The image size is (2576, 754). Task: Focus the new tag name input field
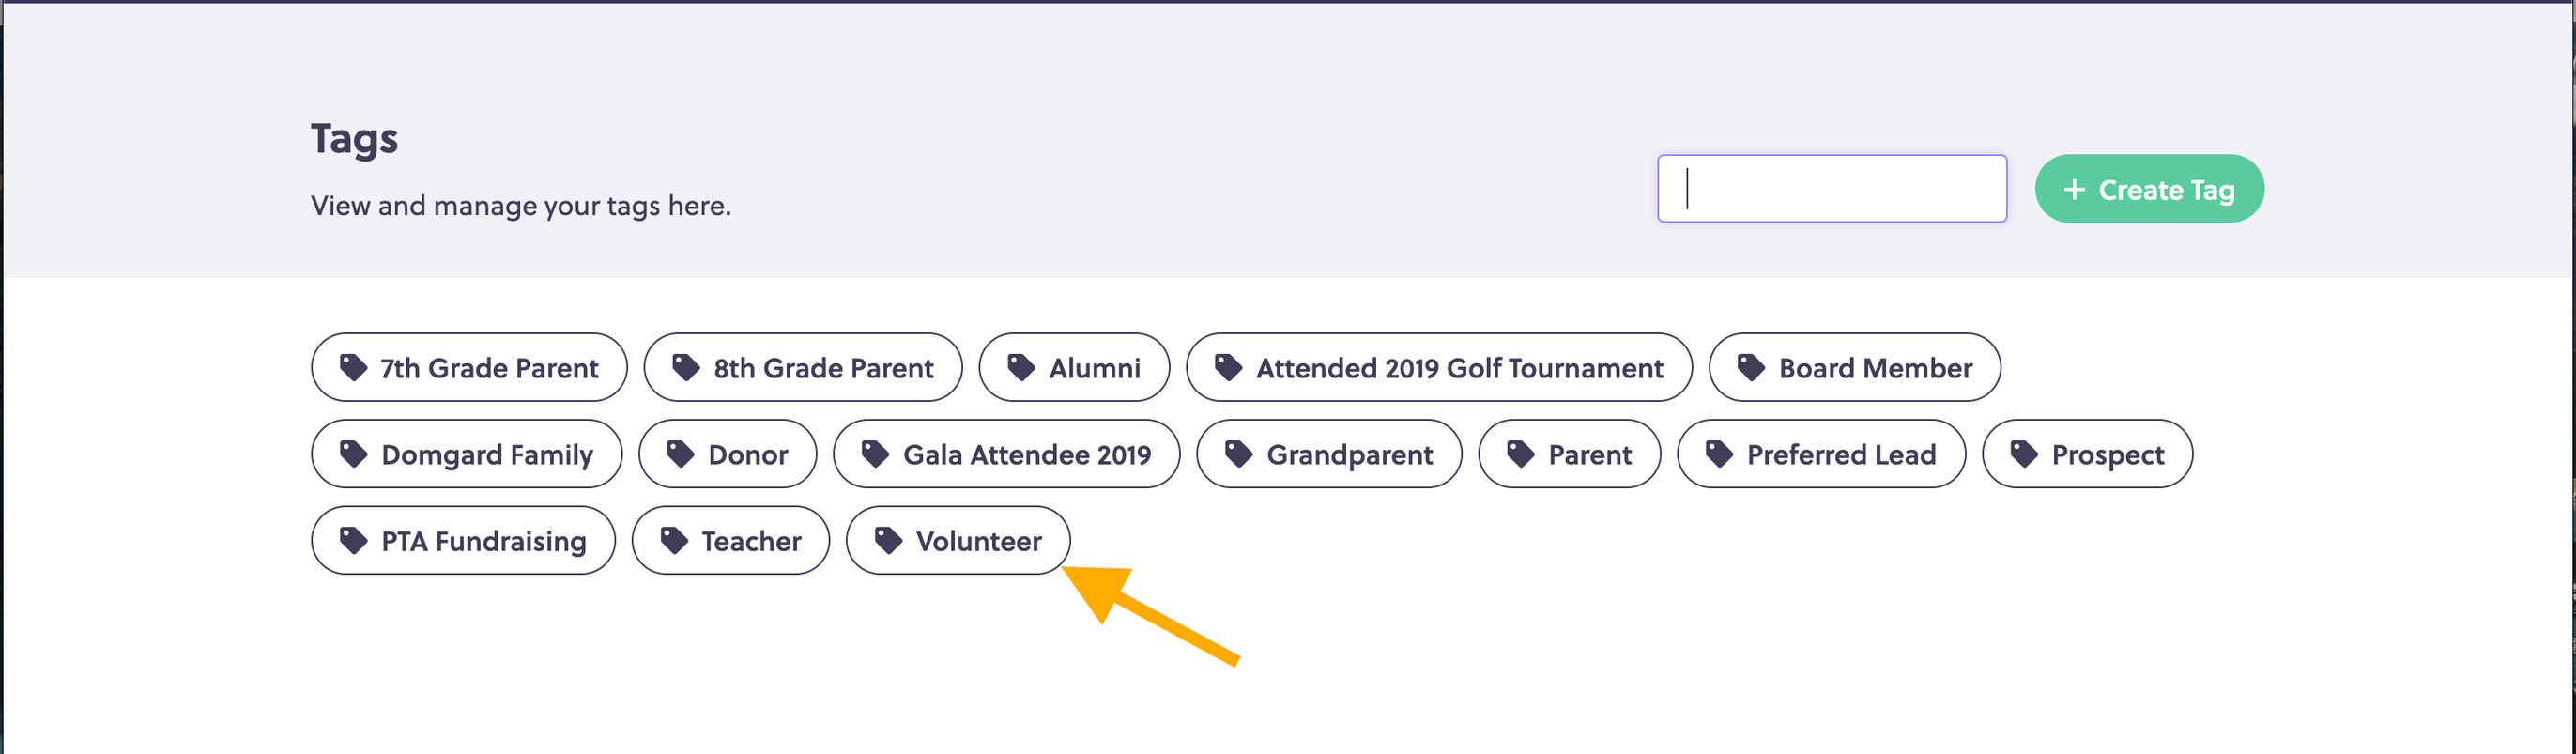pyautogui.click(x=1831, y=188)
